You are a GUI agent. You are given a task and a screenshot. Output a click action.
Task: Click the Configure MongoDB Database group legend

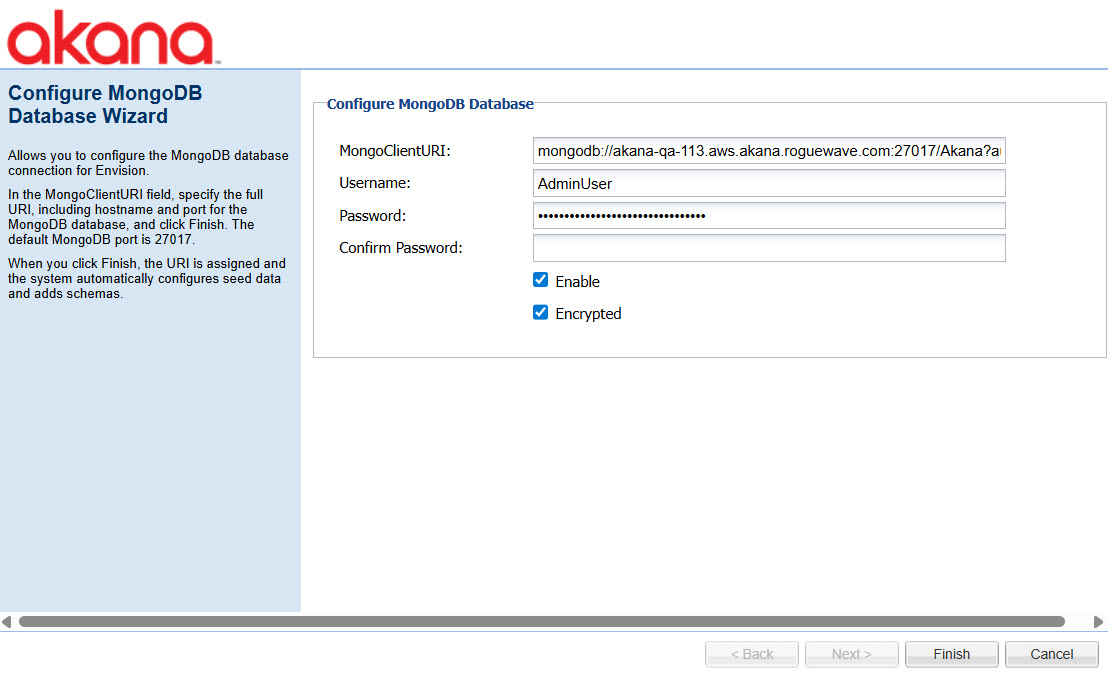430,104
